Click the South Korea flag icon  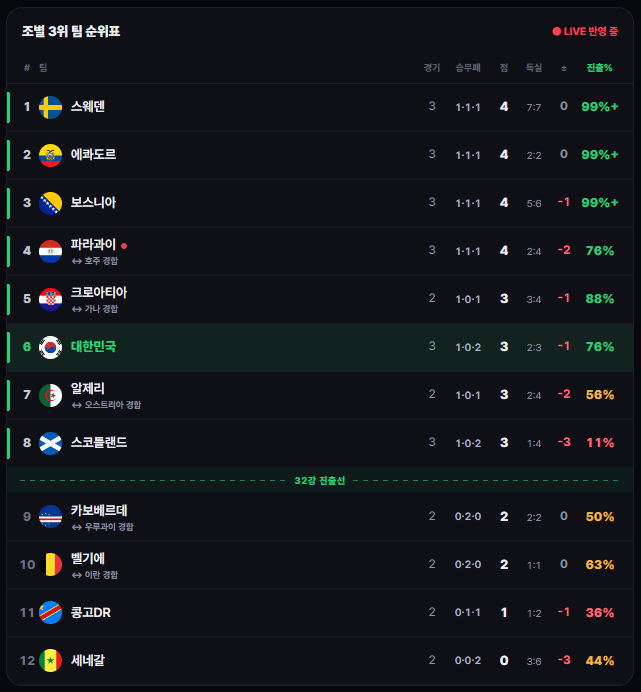tap(50, 347)
